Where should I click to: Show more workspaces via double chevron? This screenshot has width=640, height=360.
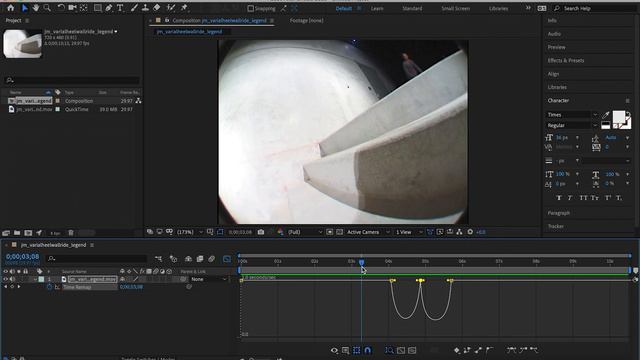pyautogui.click(x=528, y=8)
